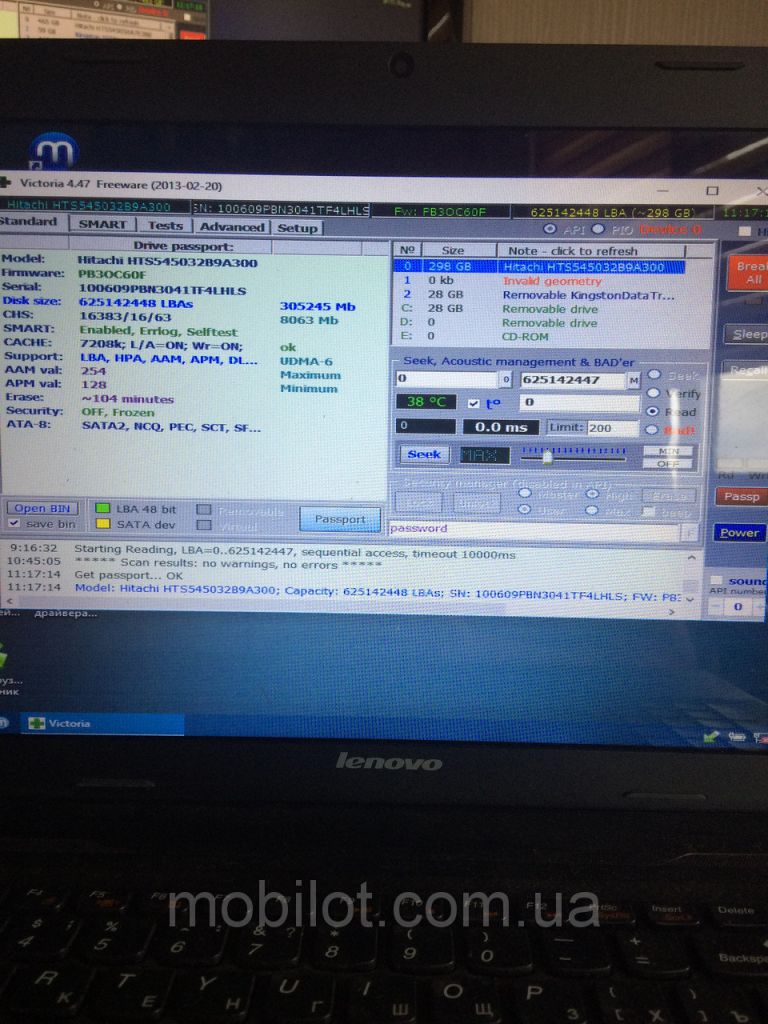
Task: Click the Open BIN button
Action: [x=42, y=508]
